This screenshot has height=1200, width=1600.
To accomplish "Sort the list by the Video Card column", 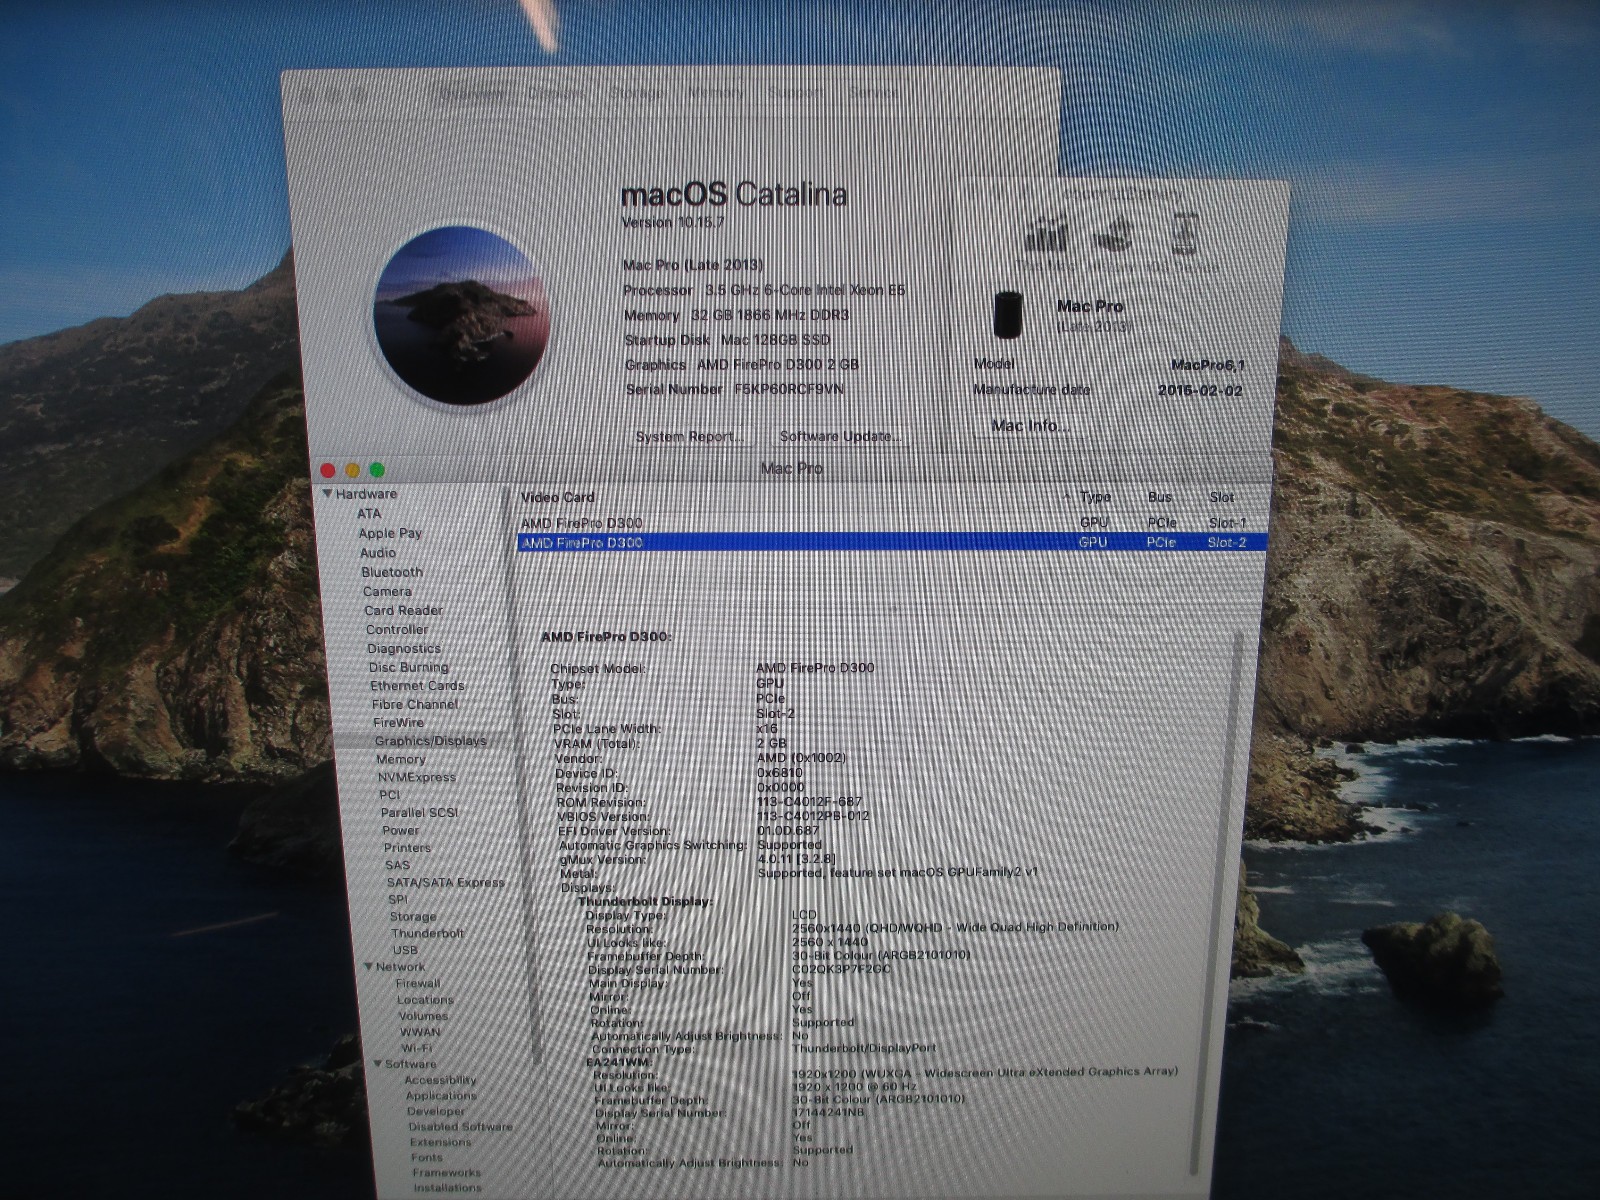I will tap(558, 498).
